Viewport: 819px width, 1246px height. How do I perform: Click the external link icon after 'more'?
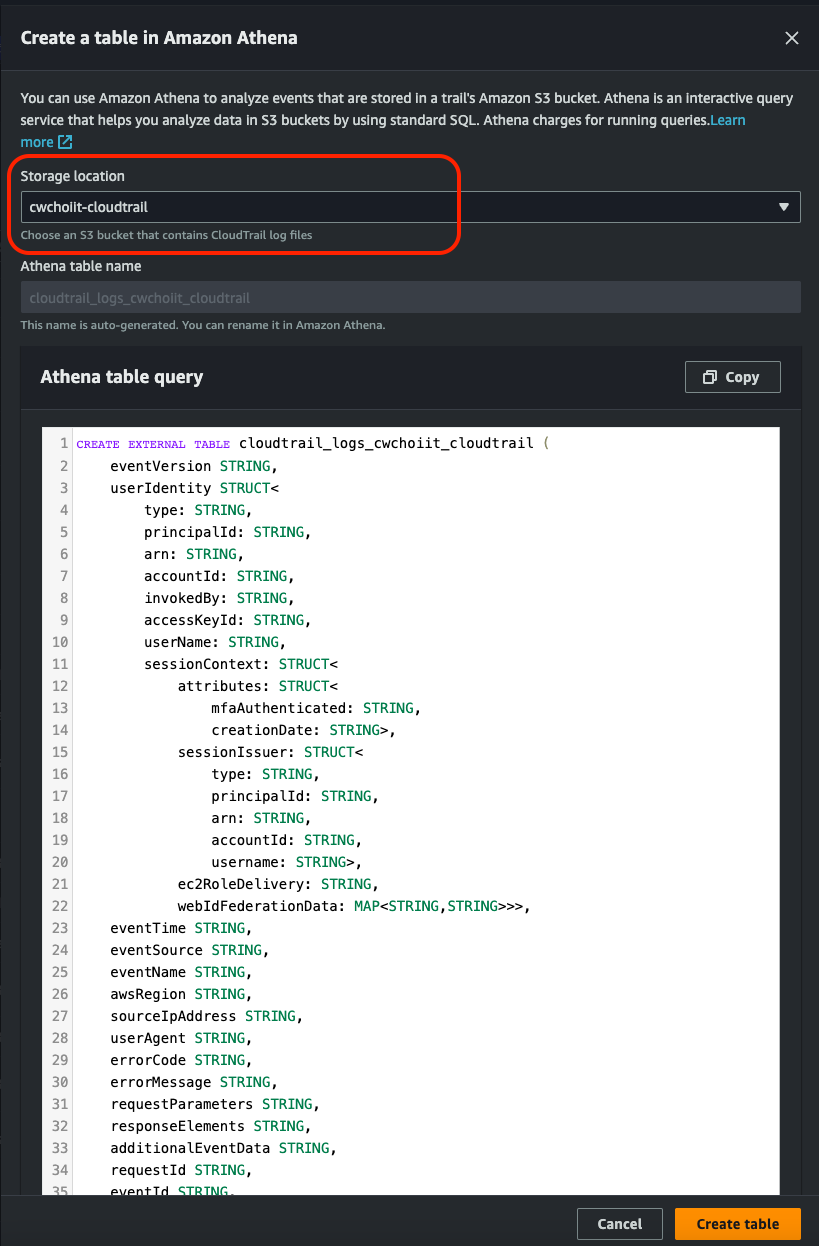pyautogui.click(x=65, y=142)
